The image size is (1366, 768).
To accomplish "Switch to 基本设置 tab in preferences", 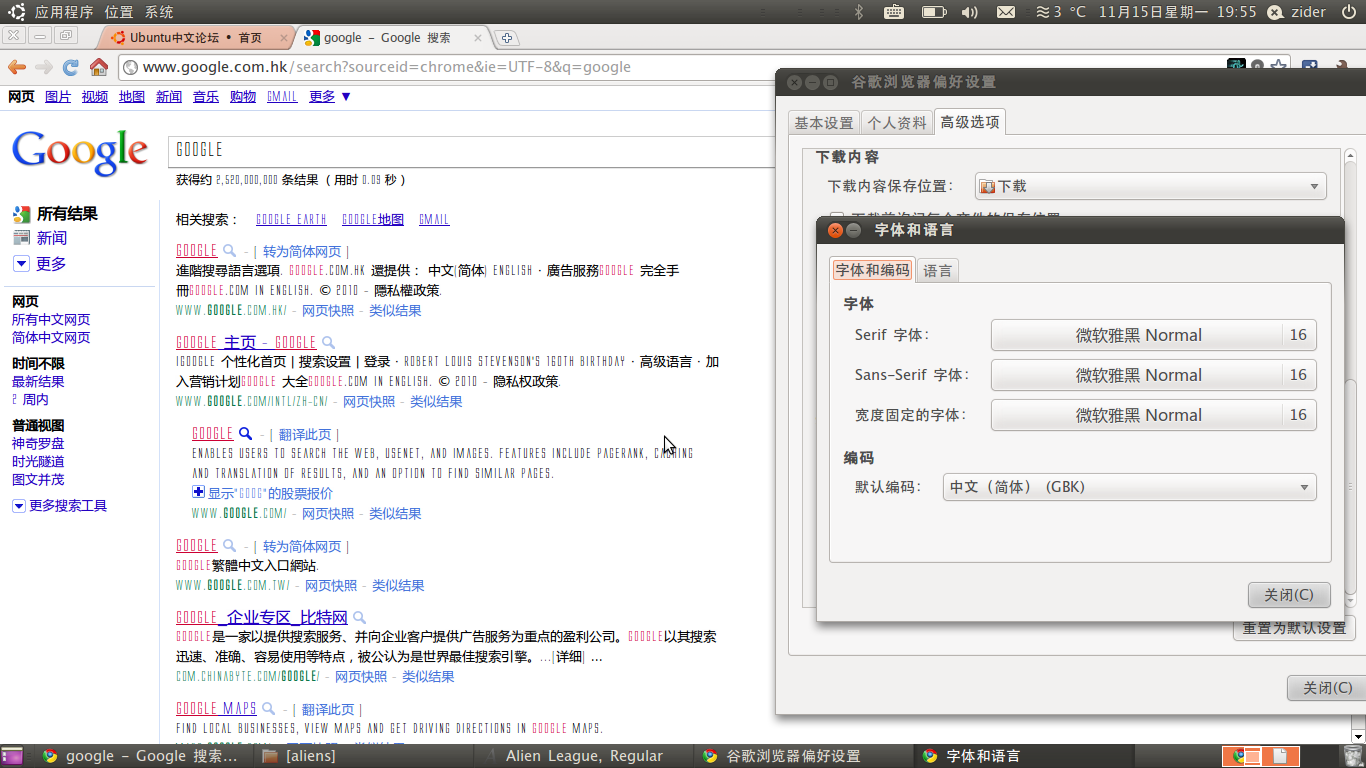I will coord(824,123).
